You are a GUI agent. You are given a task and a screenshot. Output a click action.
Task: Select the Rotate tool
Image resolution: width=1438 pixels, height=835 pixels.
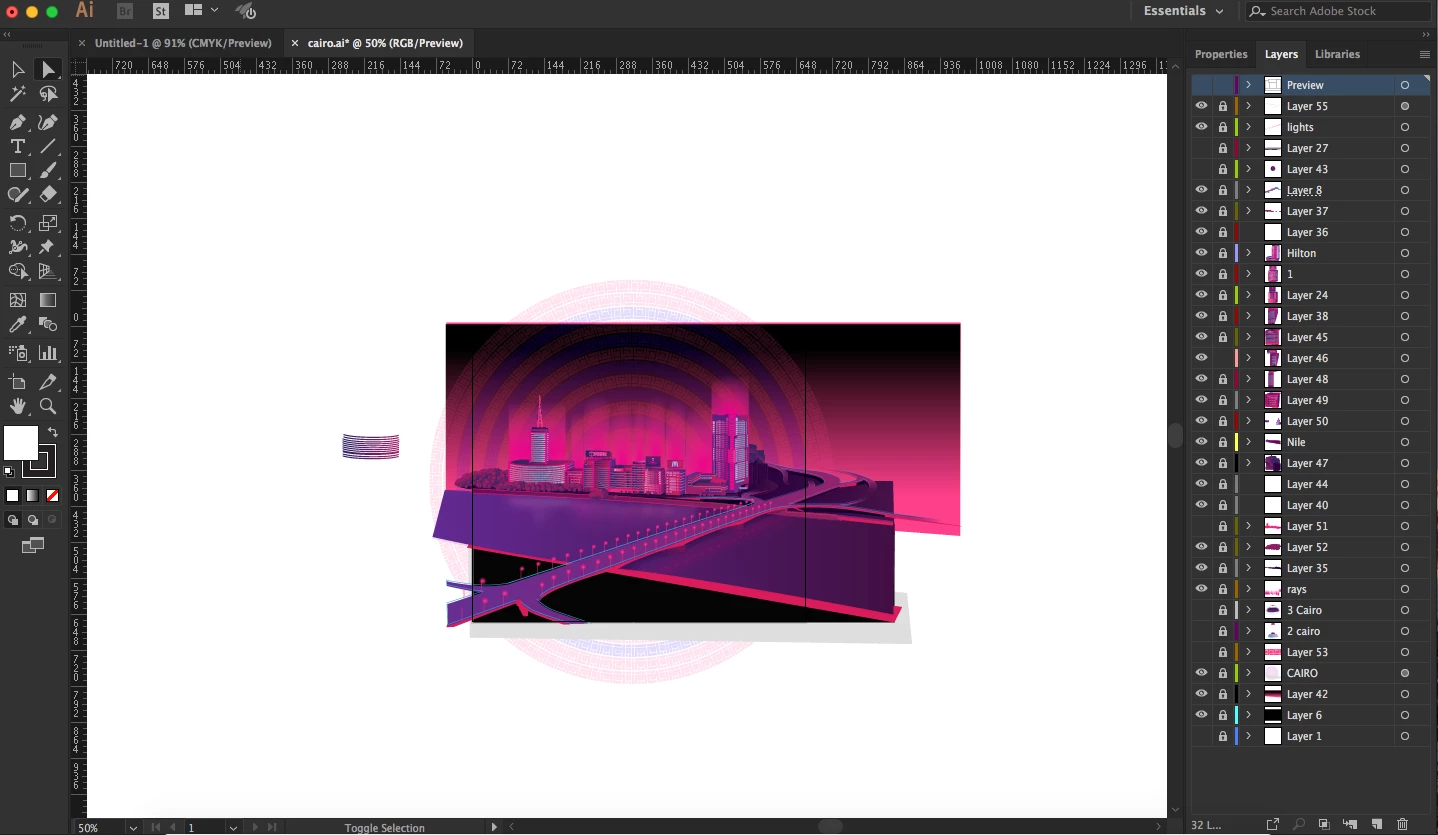(17, 223)
